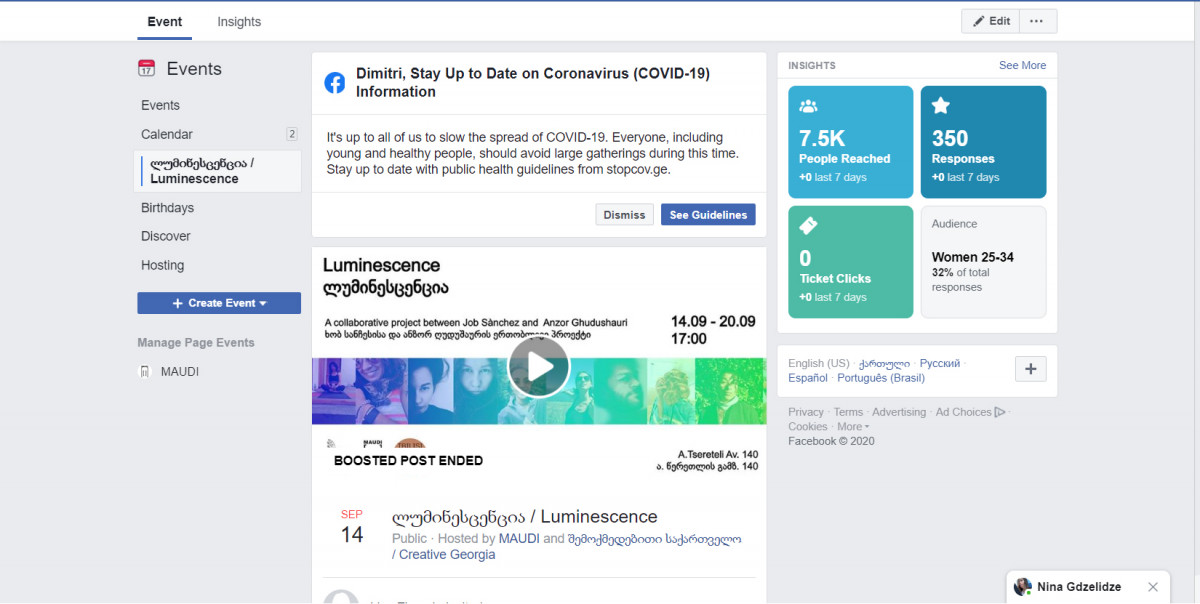Switch to the Insights tab
Viewport: 1200px width, 604px height.
coord(239,22)
